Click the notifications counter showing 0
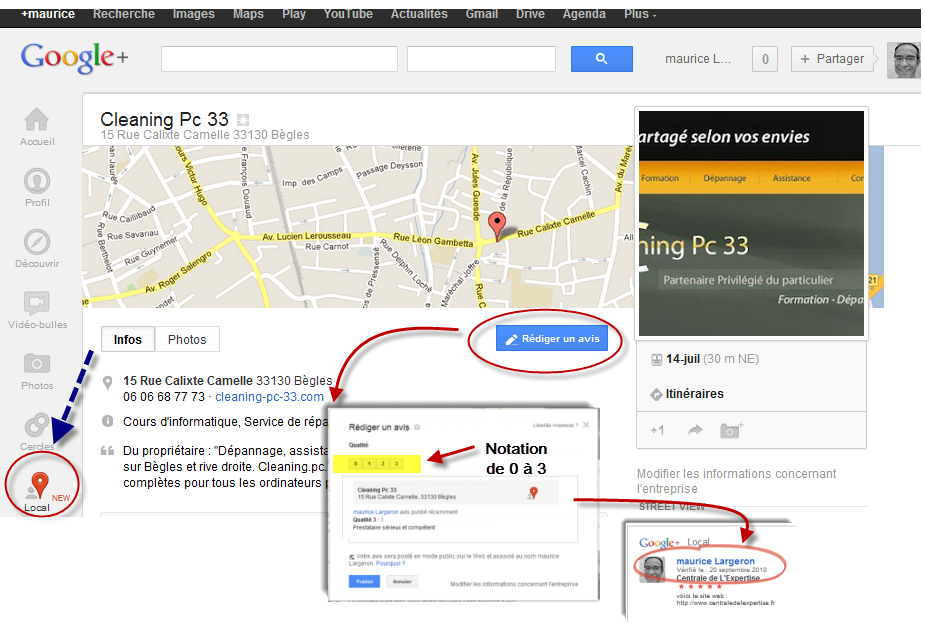Viewport: 925px width, 625px height. [x=765, y=59]
